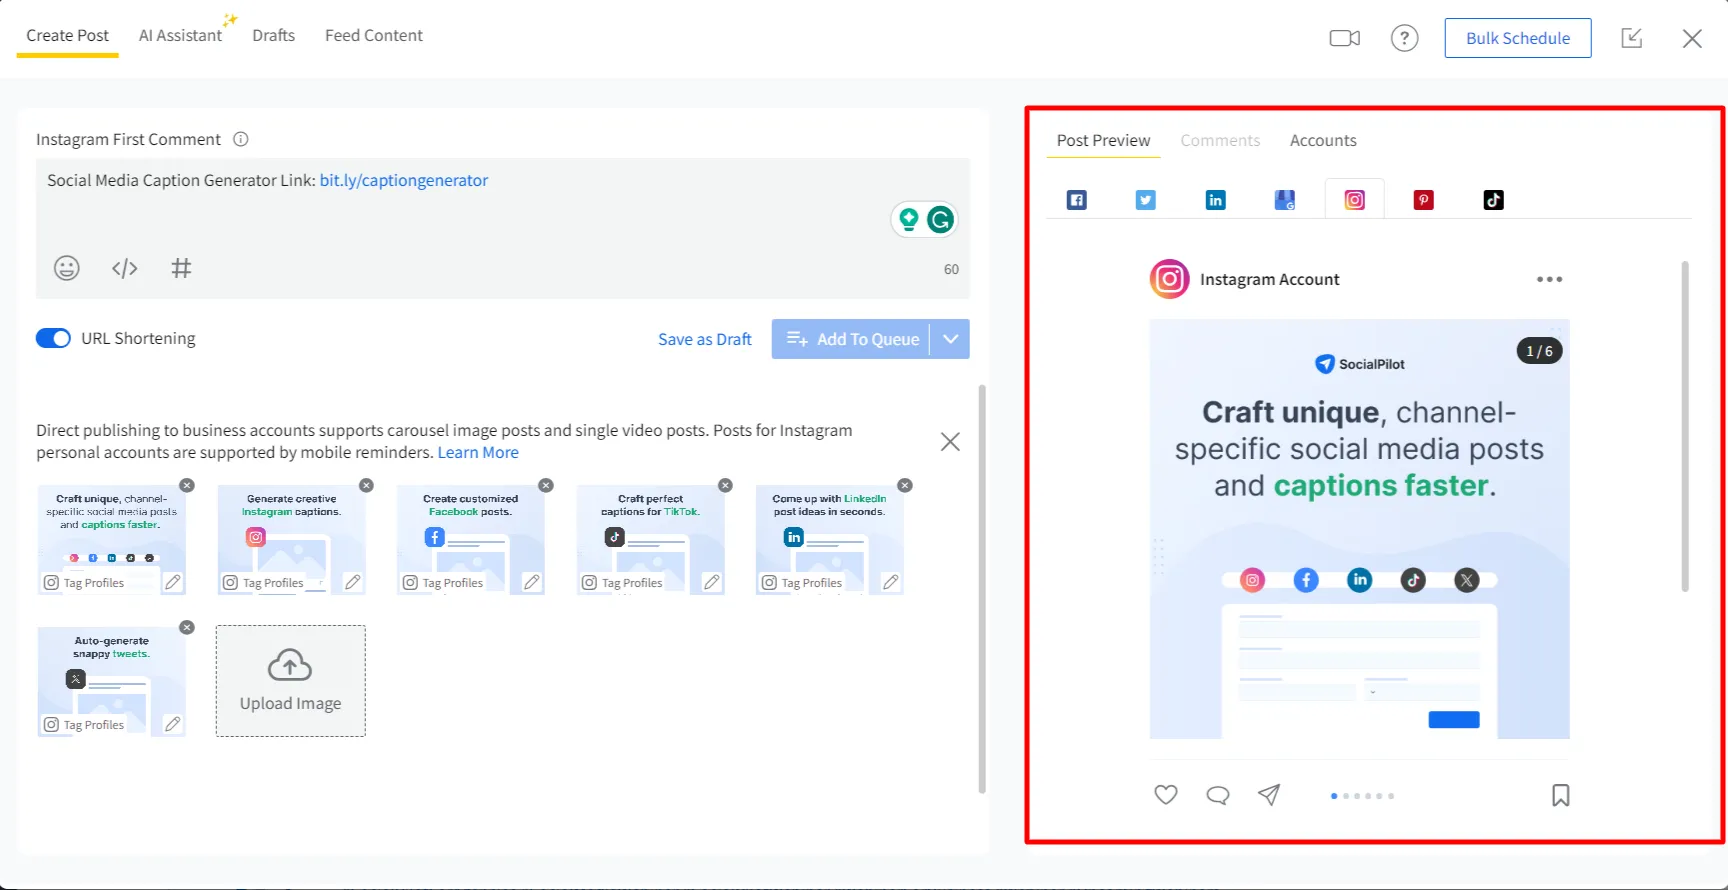Open the emoji picker in comment box

[66, 268]
